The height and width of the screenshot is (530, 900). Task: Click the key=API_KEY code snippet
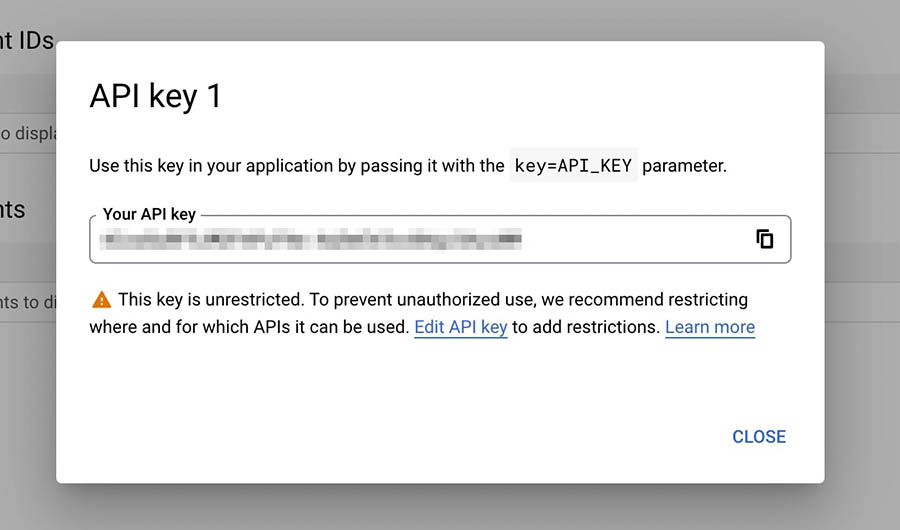[x=572, y=166]
